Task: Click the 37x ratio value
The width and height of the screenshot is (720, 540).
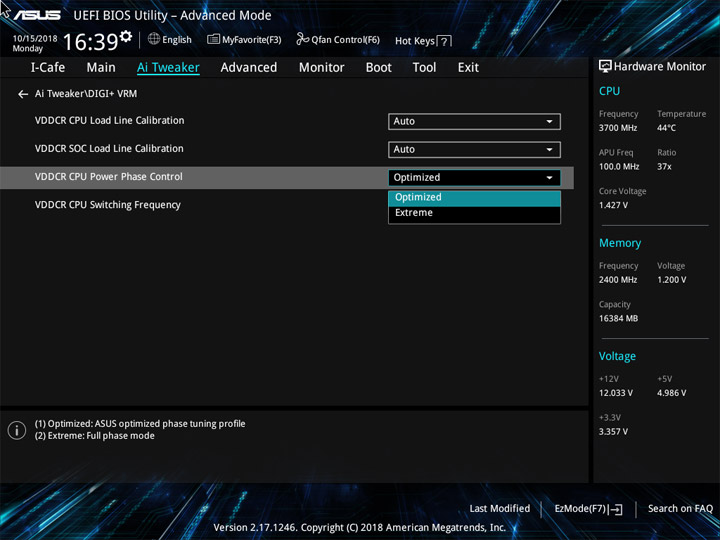Action: tap(664, 167)
